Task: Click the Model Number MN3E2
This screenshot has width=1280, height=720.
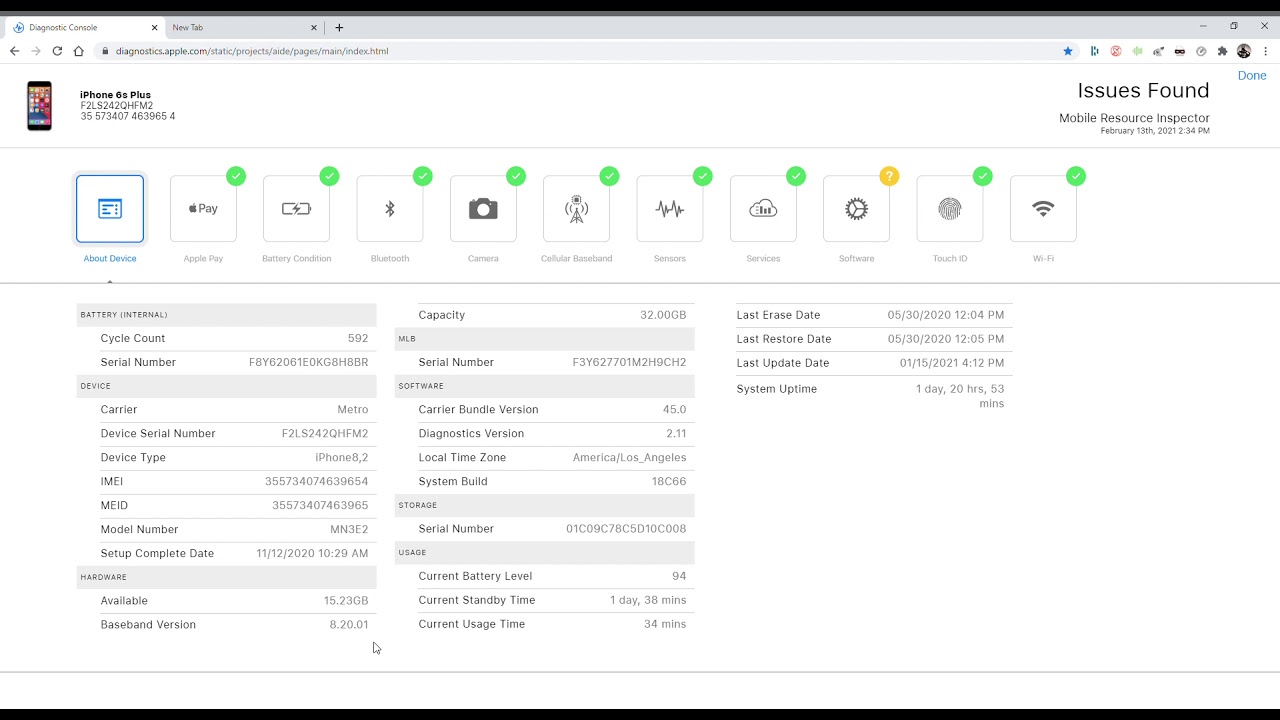Action: [x=348, y=529]
